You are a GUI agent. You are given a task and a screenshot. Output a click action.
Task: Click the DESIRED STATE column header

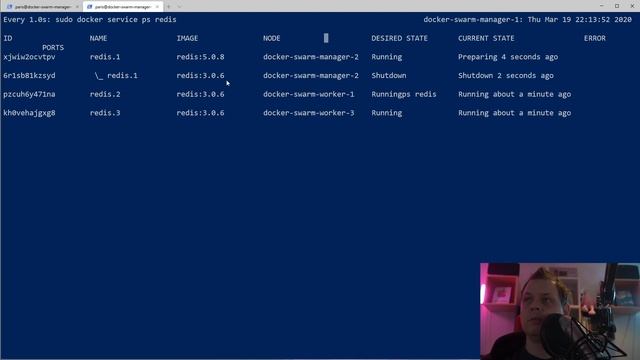tap(400, 38)
